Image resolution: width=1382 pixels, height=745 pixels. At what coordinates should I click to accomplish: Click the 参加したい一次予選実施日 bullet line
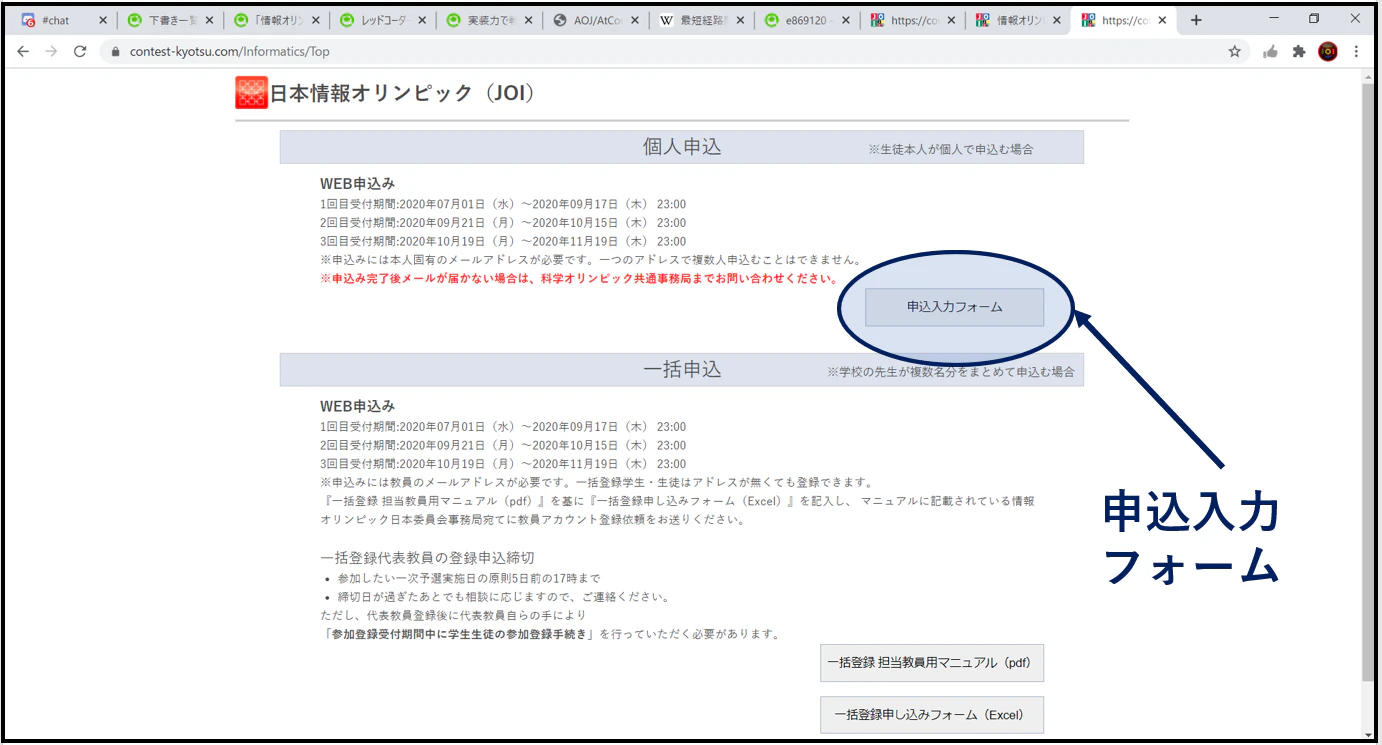pyautogui.click(x=468, y=578)
